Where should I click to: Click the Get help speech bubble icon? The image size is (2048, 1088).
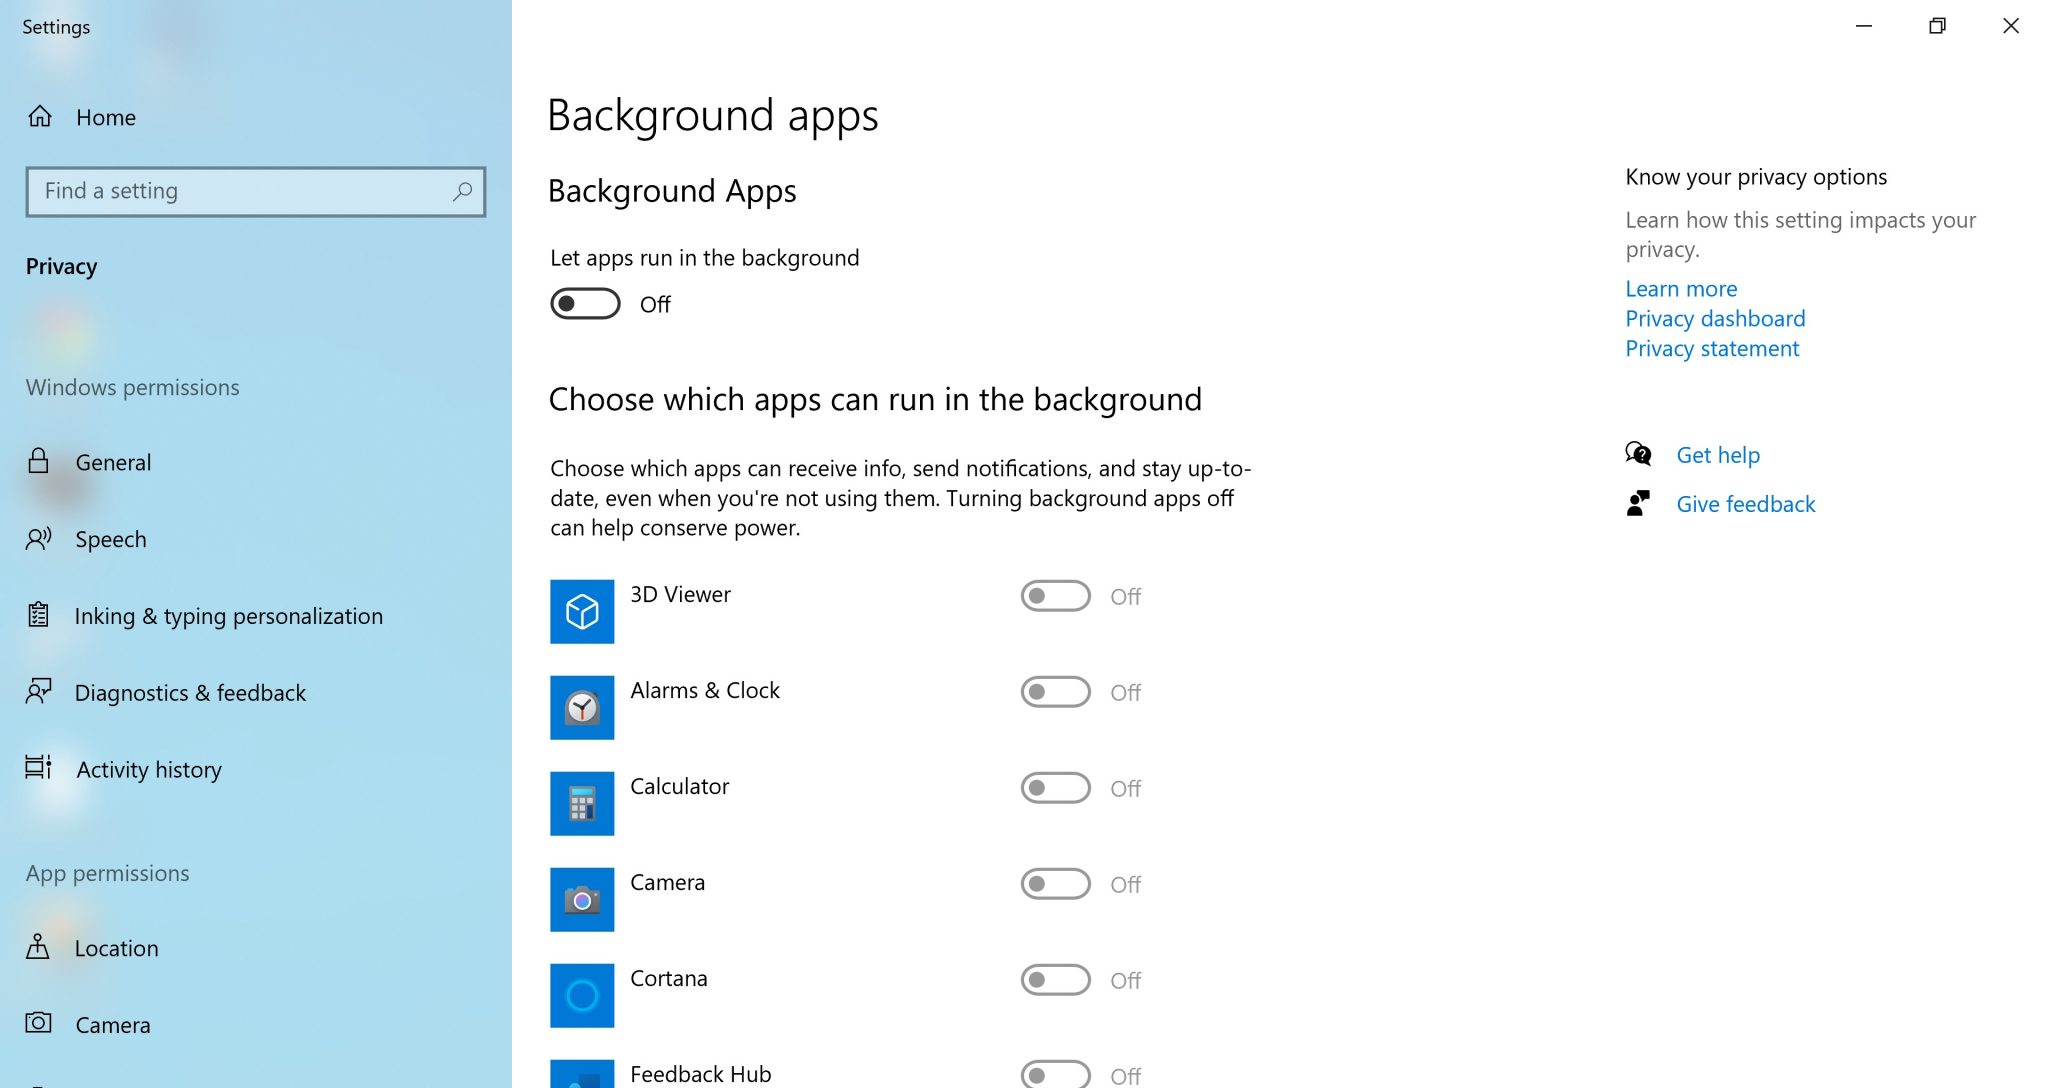pos(1638,454)
